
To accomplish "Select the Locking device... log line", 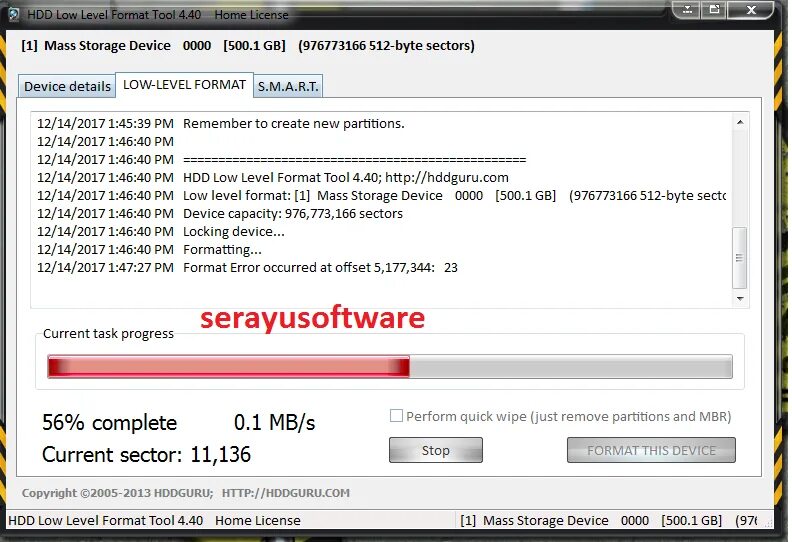I will click(x=161, y=232).
